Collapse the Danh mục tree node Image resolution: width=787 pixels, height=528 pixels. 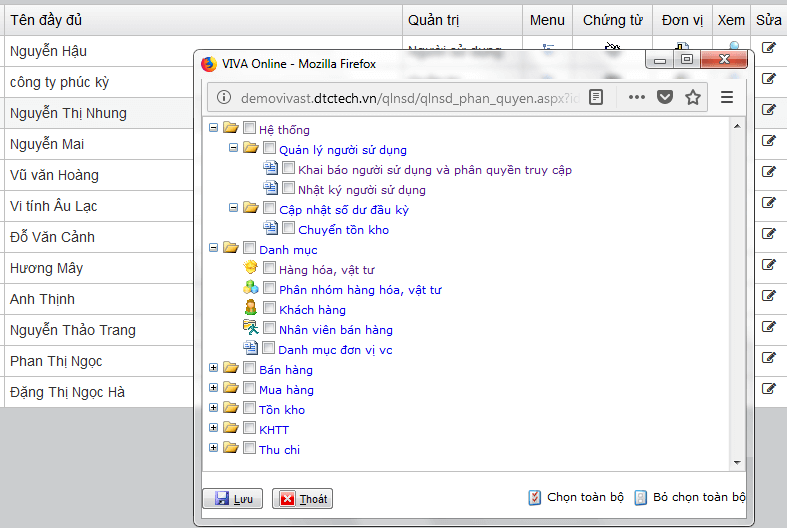coord(213,249)
